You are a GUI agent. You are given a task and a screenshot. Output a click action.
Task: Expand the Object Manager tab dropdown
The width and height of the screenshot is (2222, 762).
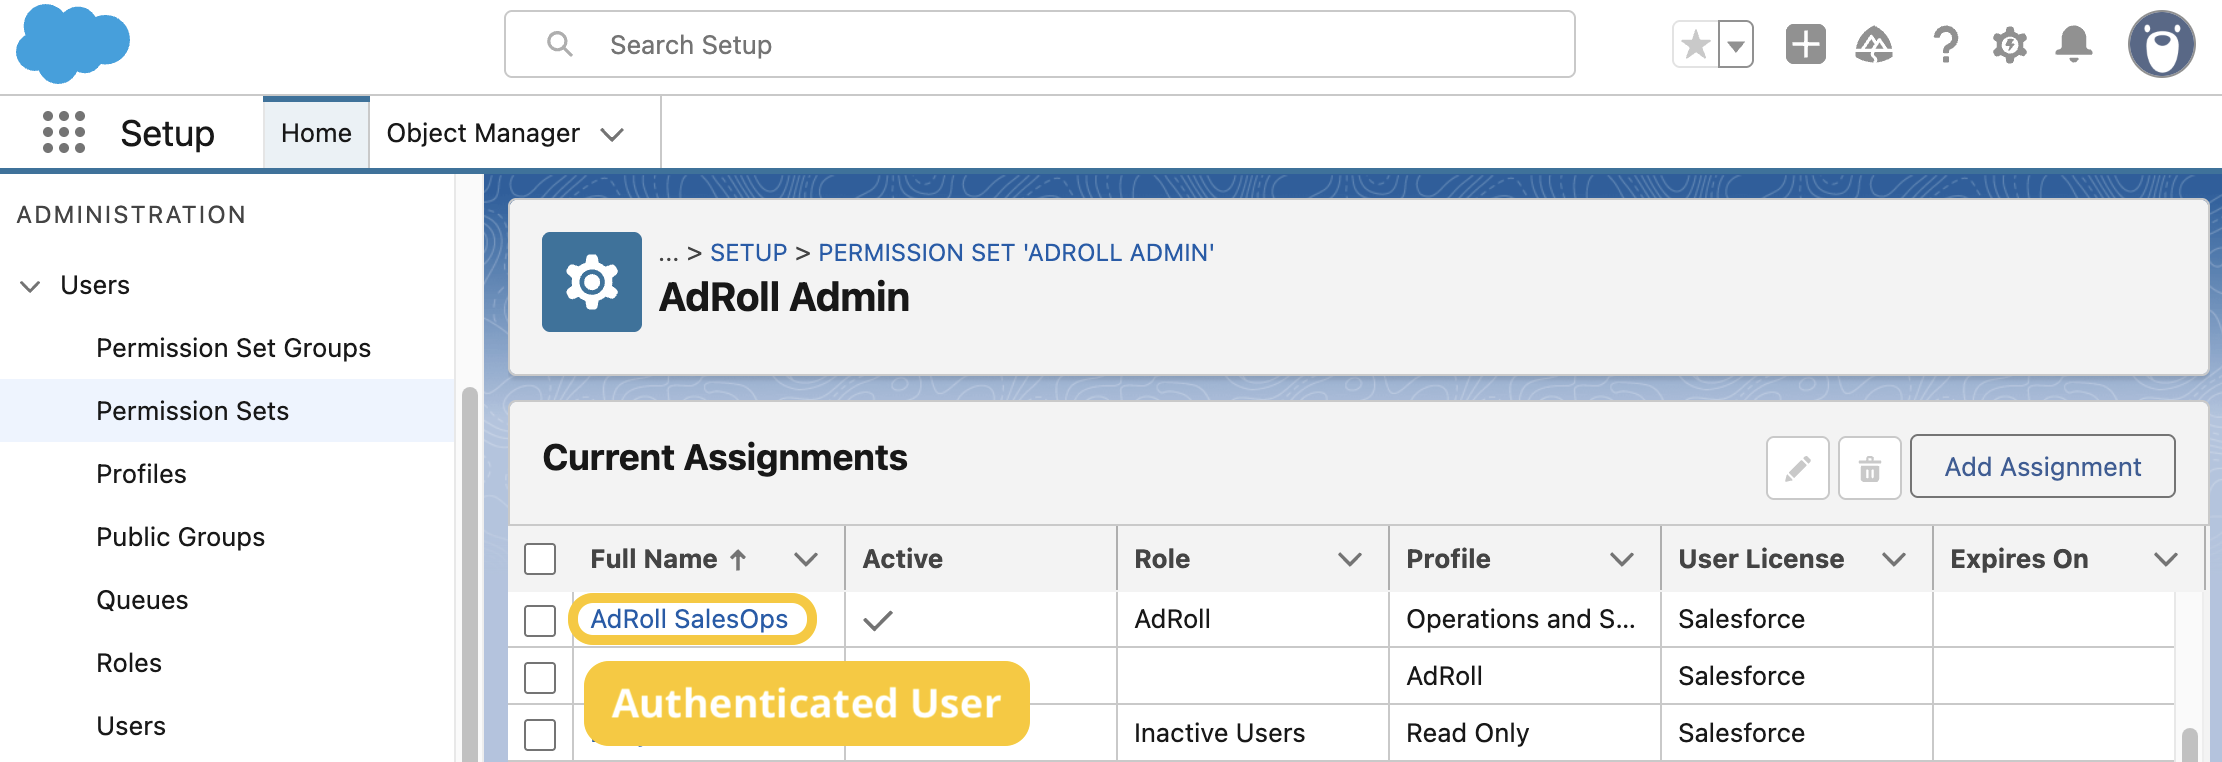point(612,134)
